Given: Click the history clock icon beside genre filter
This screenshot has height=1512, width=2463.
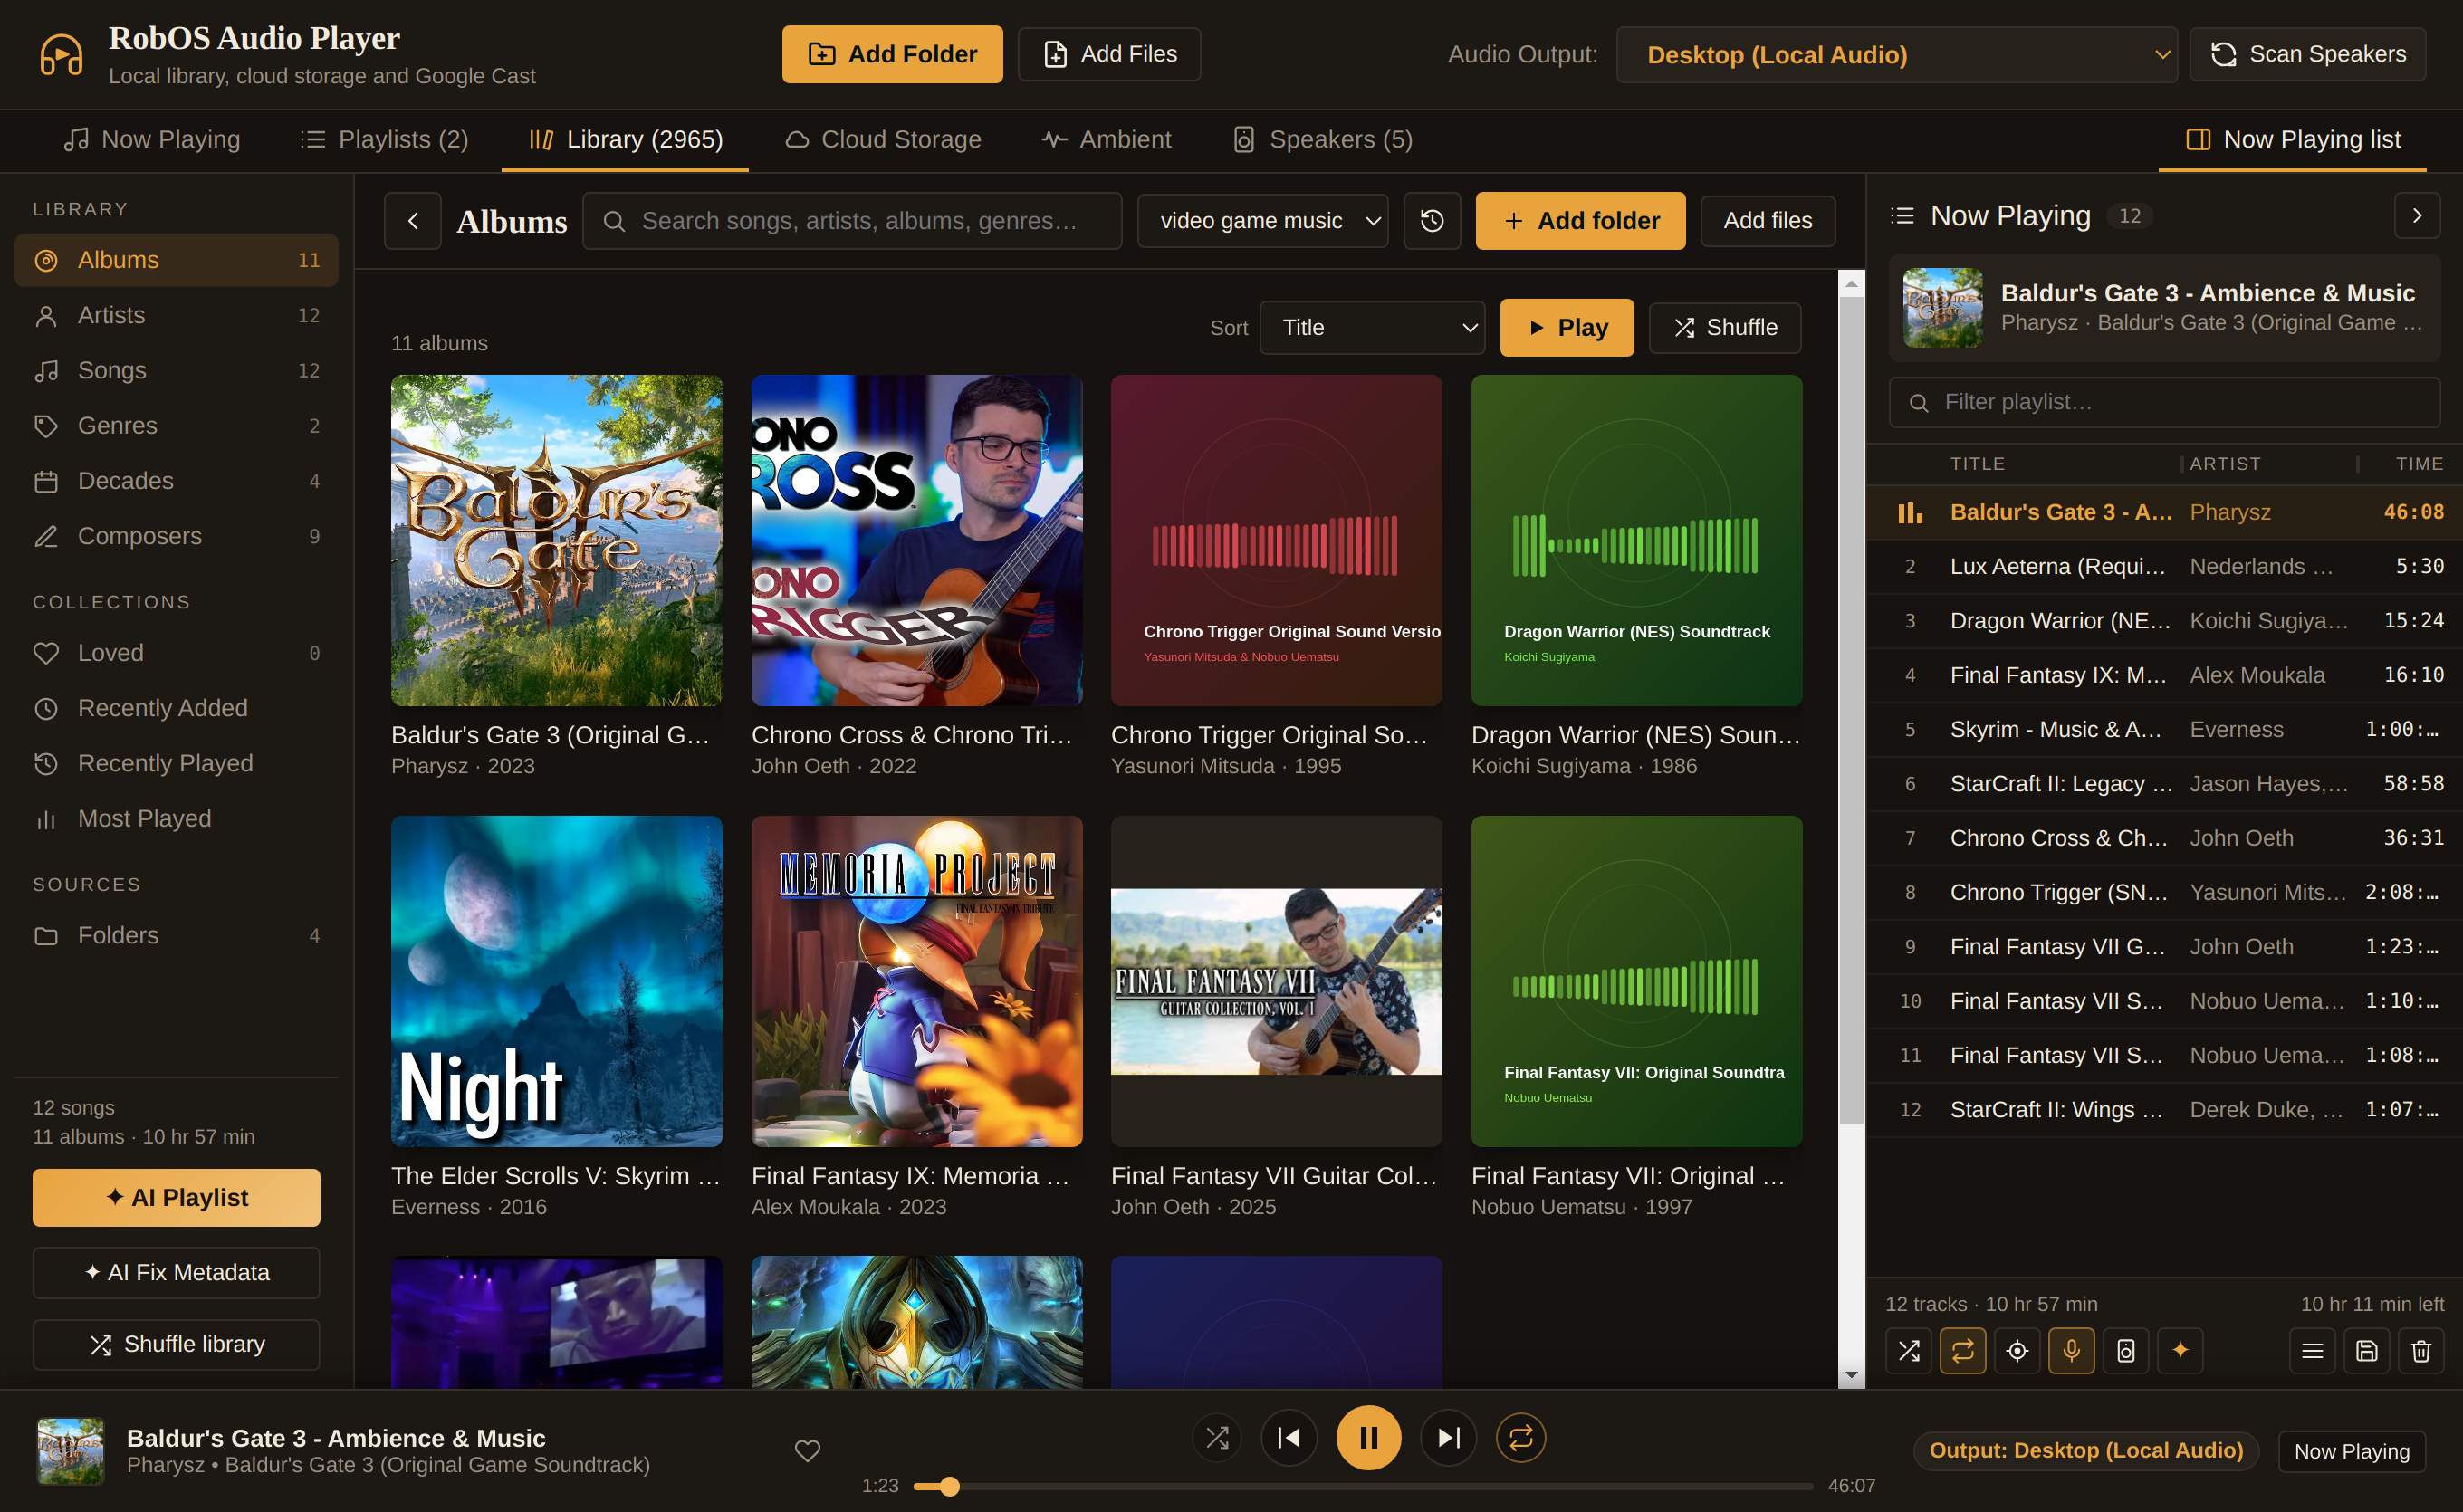Looking at the screenshot, I should 1432,220.
